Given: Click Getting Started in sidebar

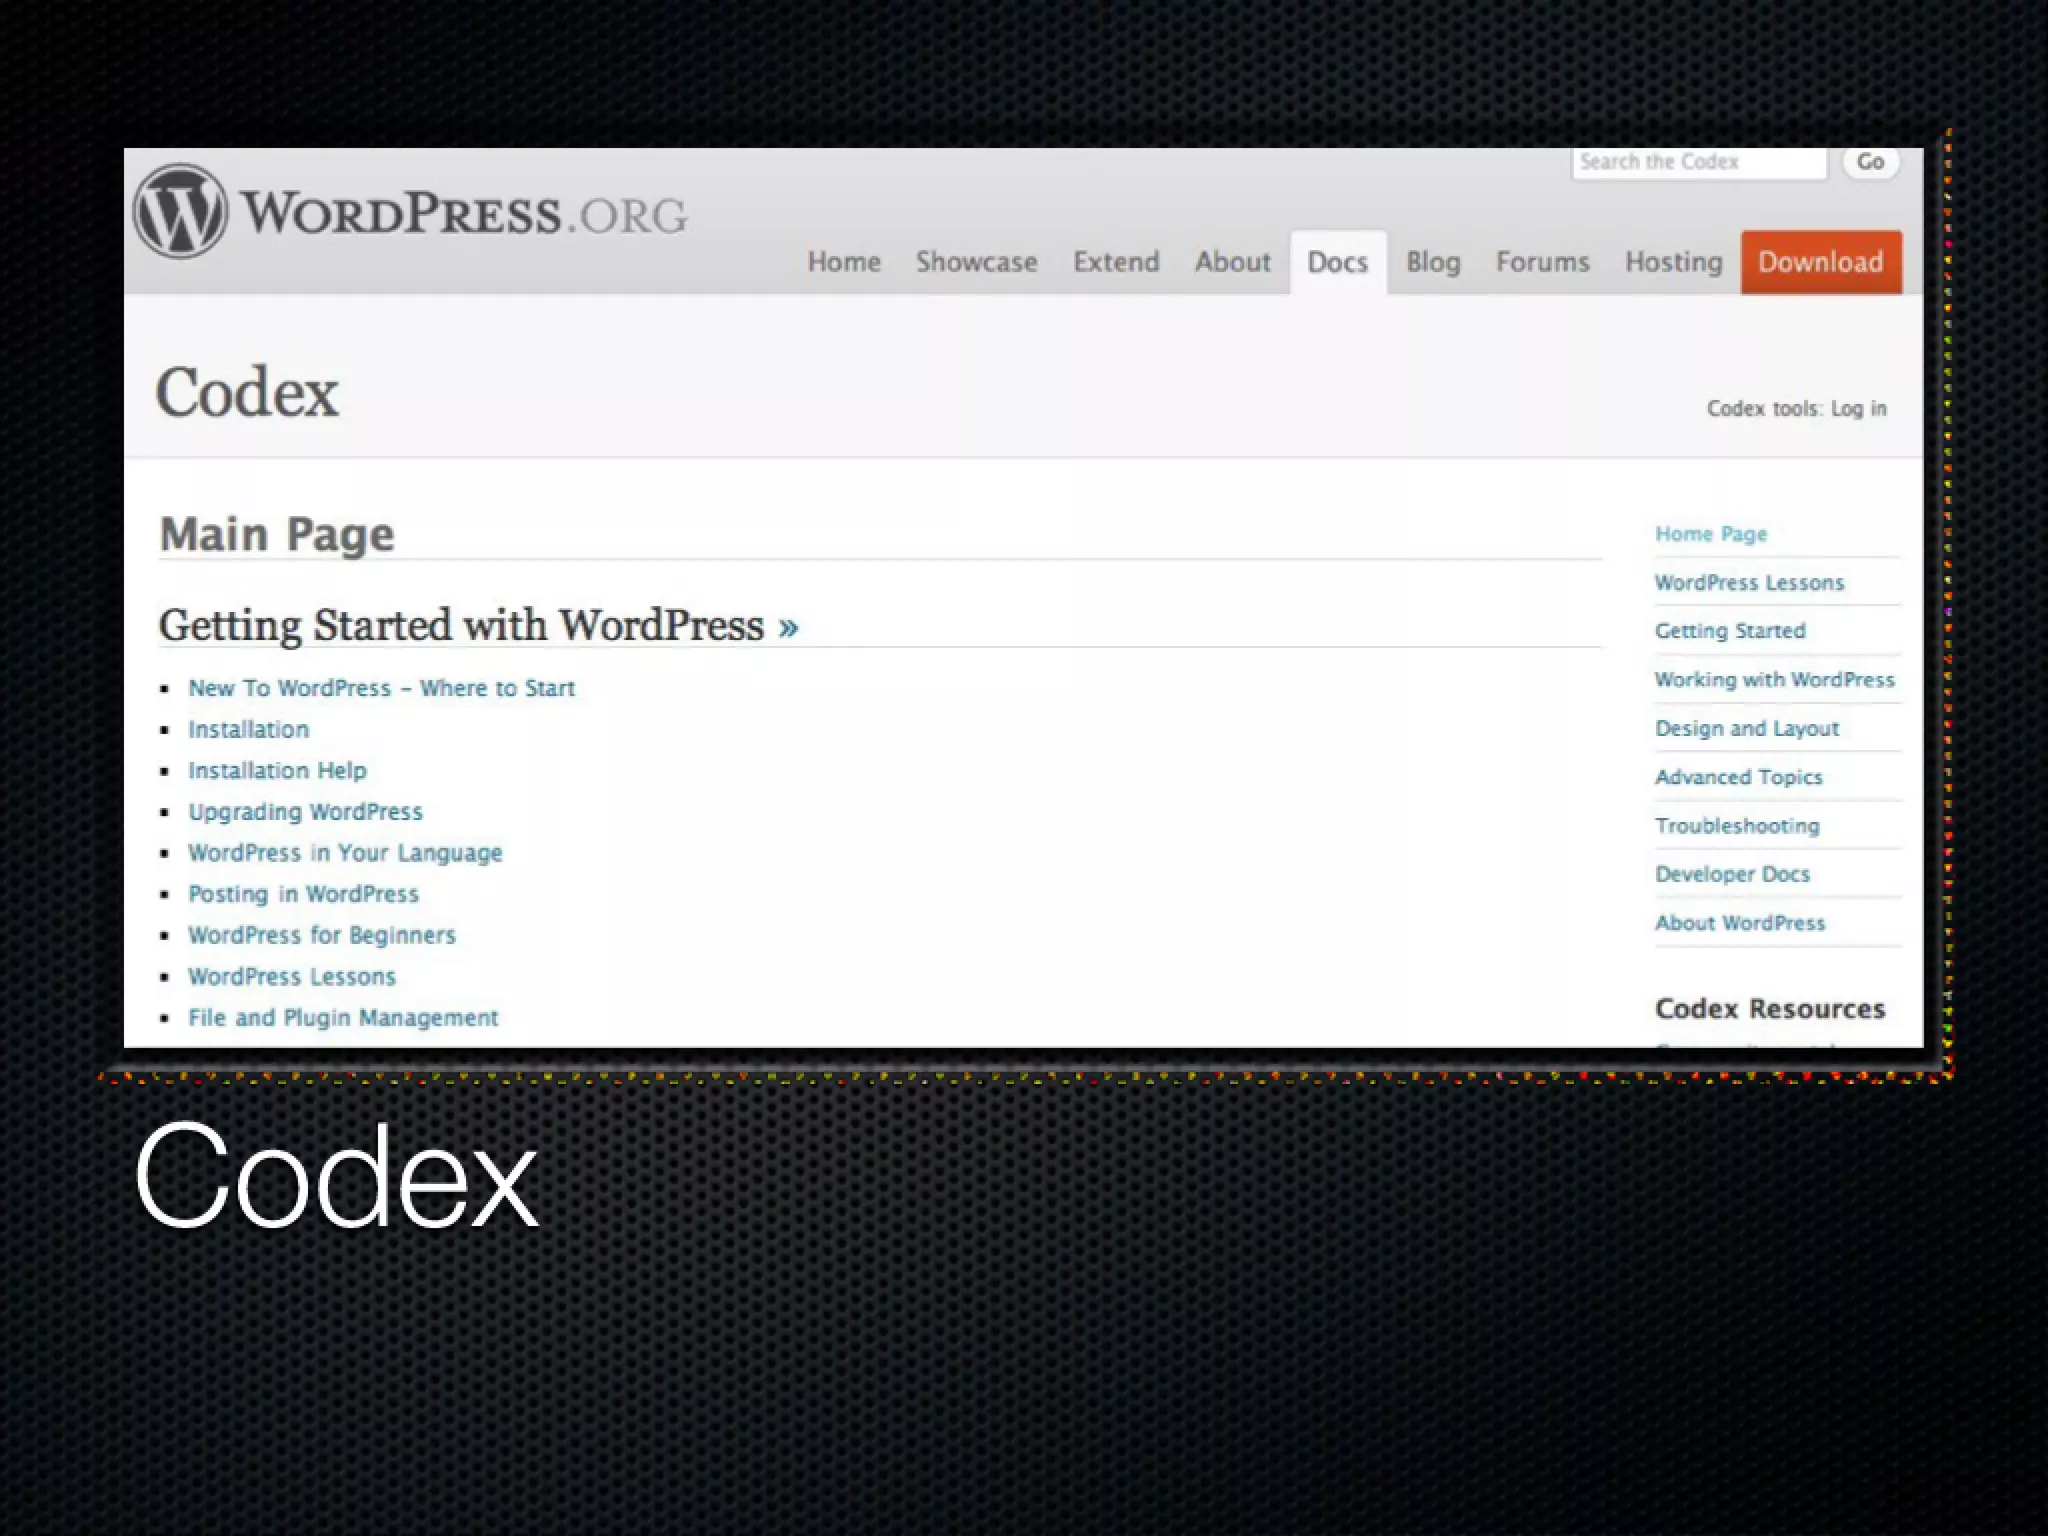Looking at the screenshot, I should [x=1730, y=631].
